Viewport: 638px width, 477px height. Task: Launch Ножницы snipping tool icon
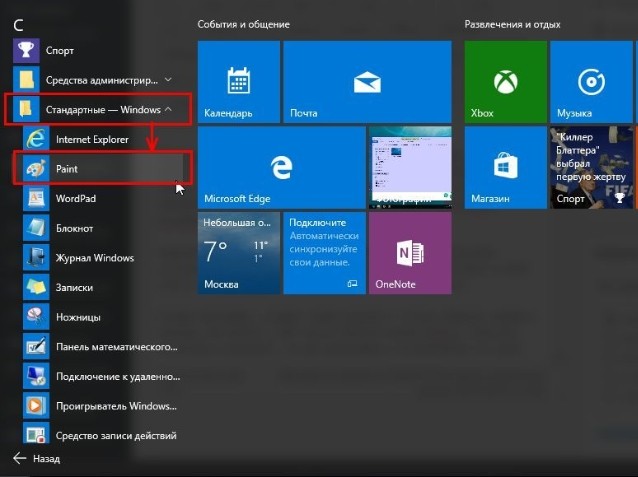pos(36,317)
